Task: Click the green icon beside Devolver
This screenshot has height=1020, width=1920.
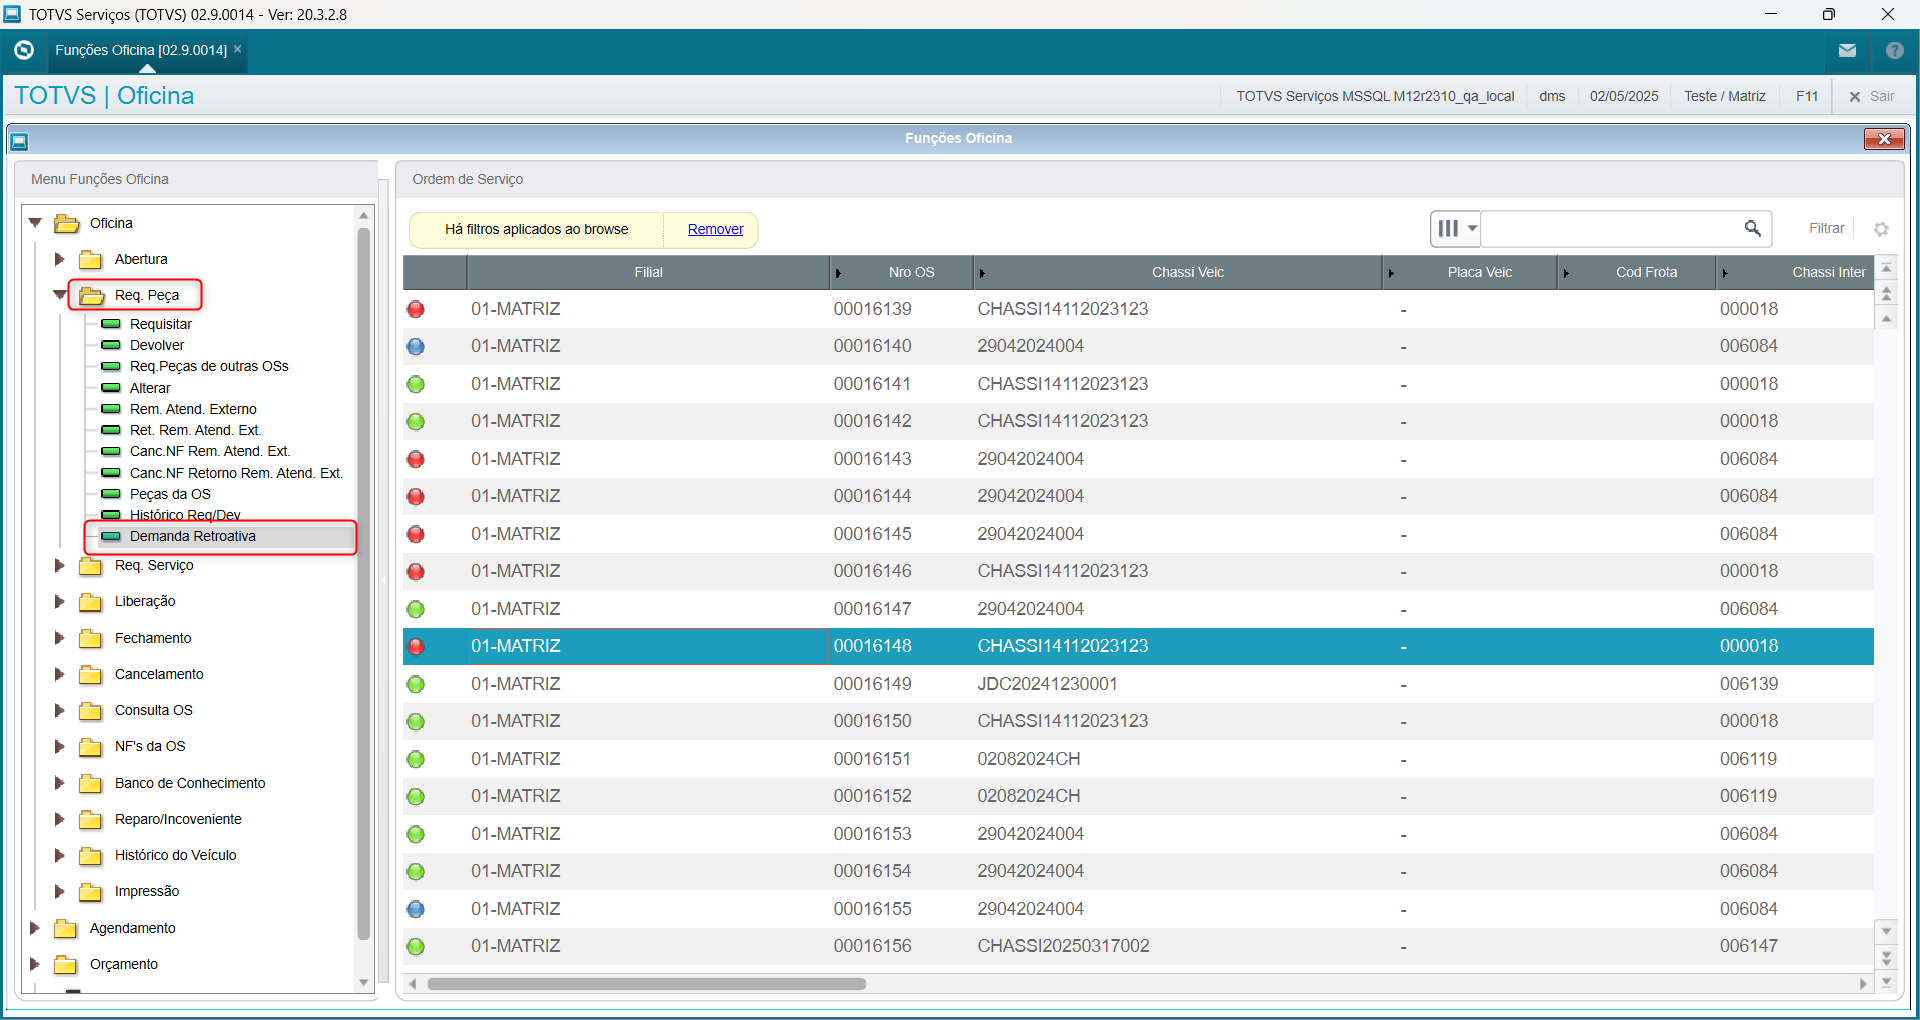Action: 111,345
